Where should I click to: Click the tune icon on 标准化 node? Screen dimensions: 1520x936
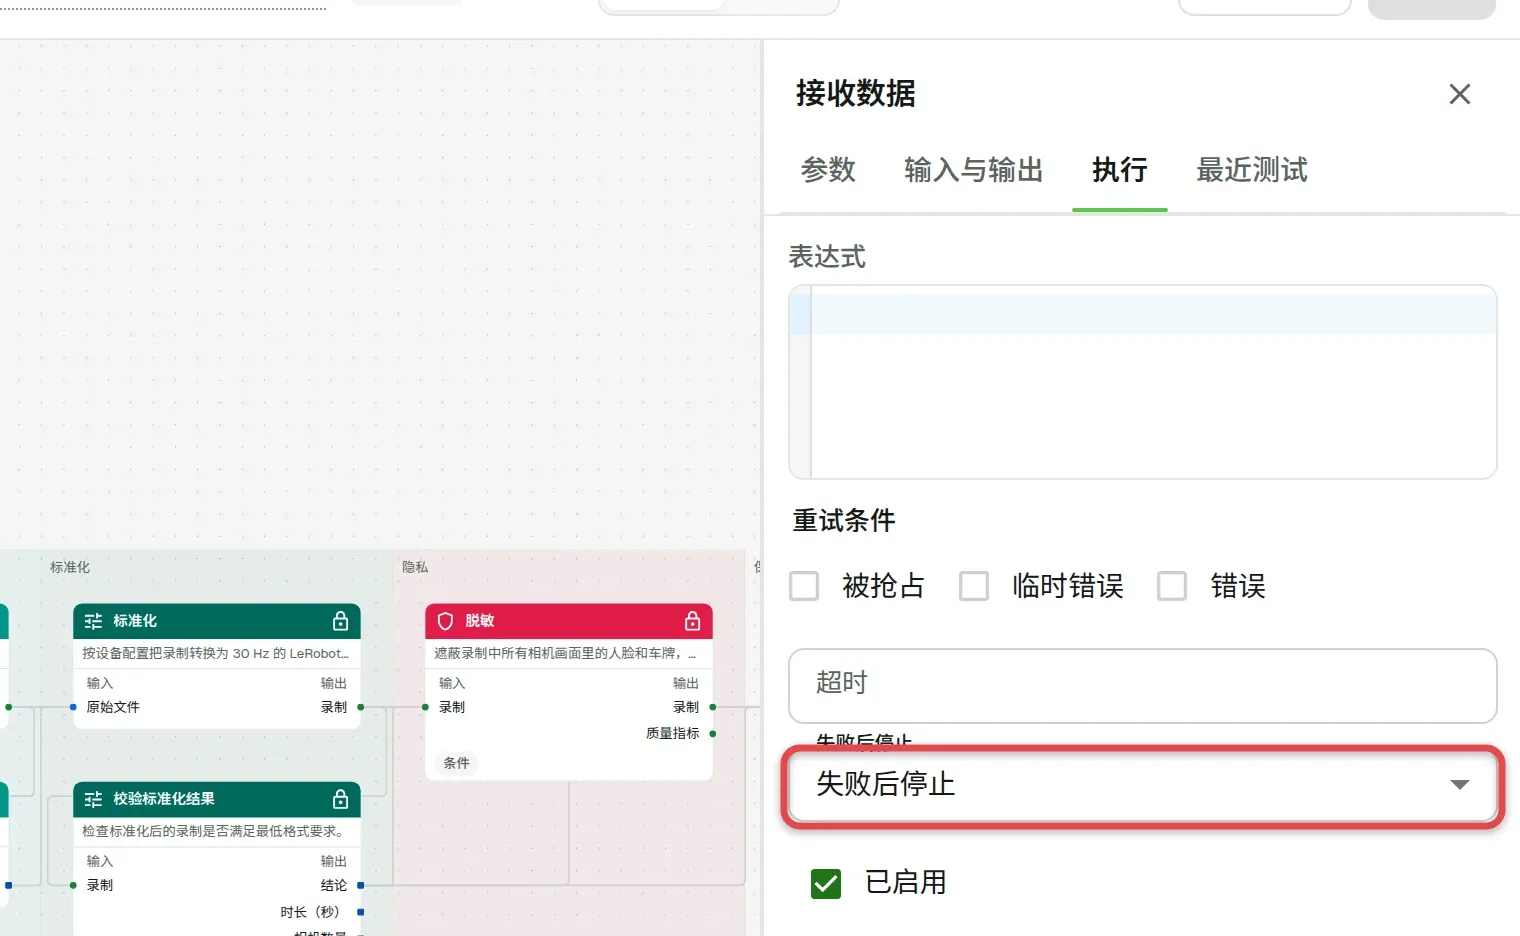[94, 621]
